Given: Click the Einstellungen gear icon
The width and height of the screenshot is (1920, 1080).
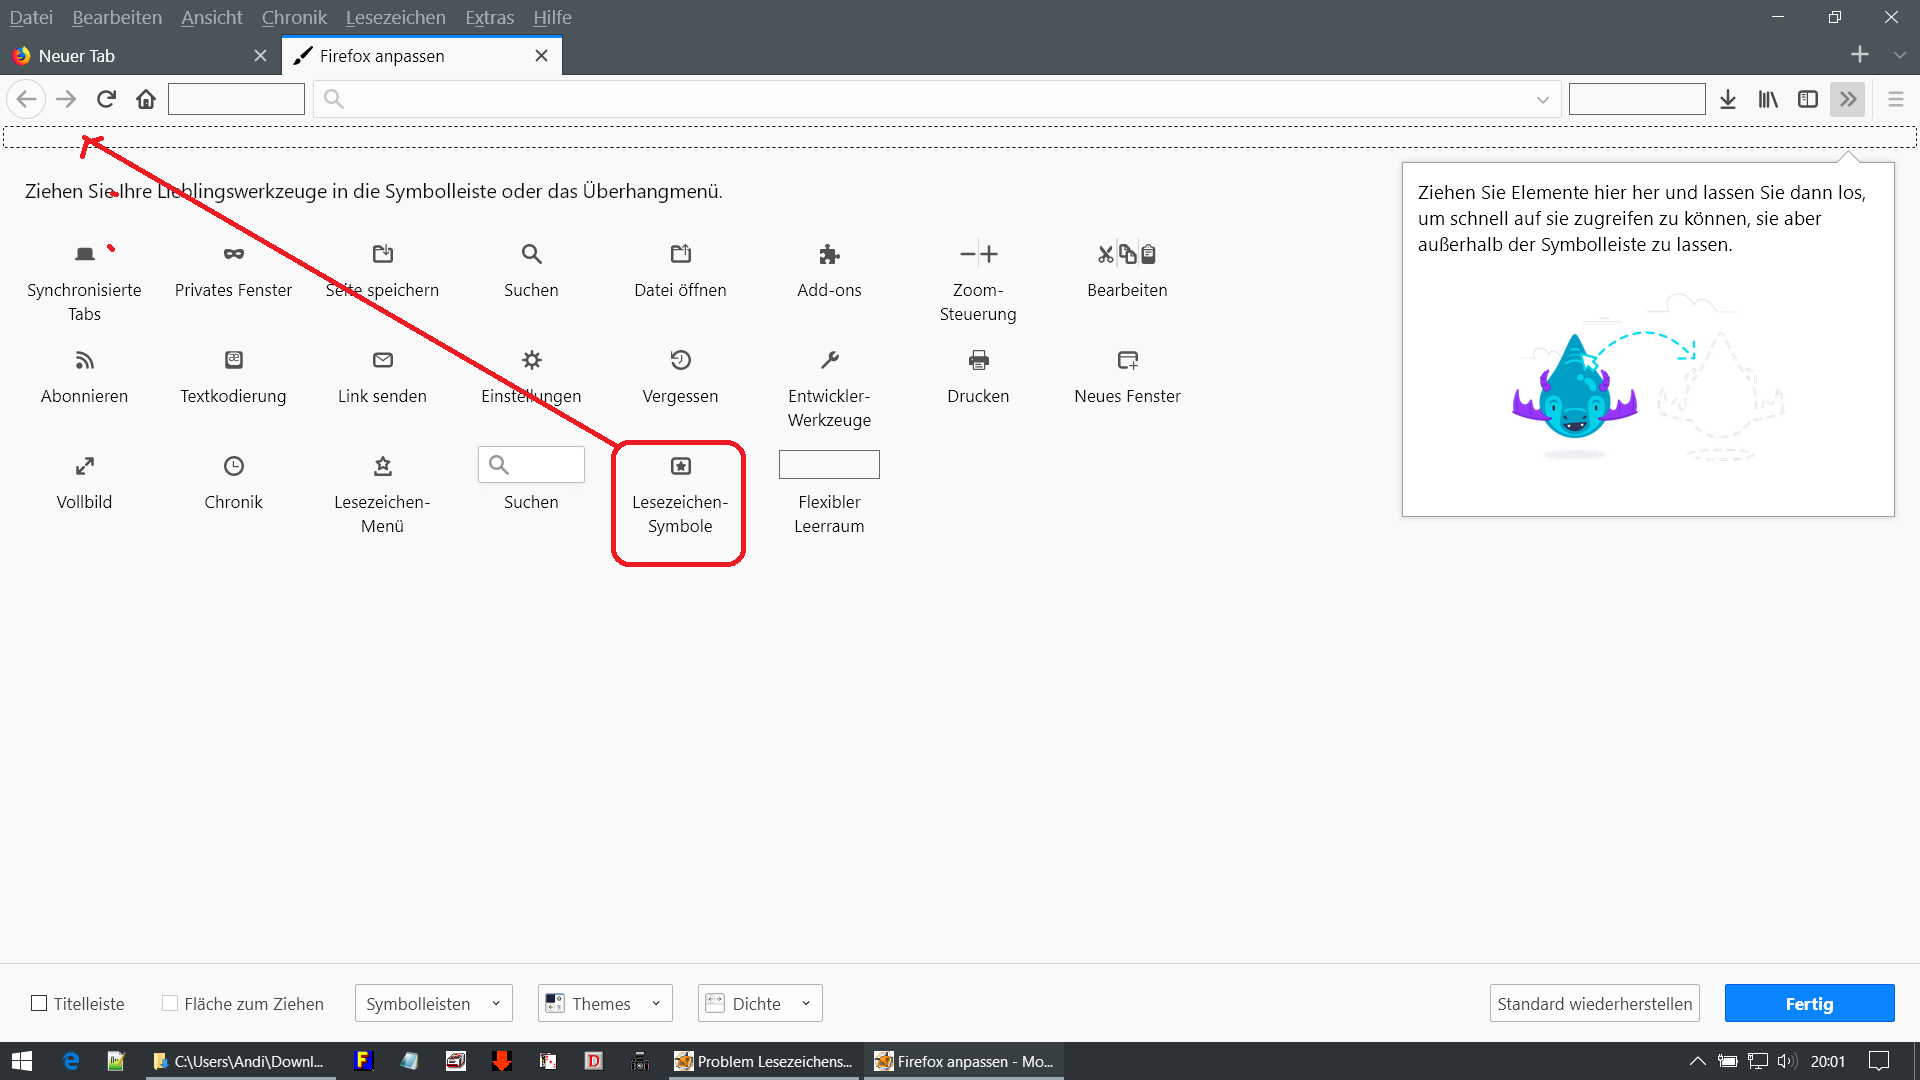Looking at the screenshot, I should click(531, 360).
